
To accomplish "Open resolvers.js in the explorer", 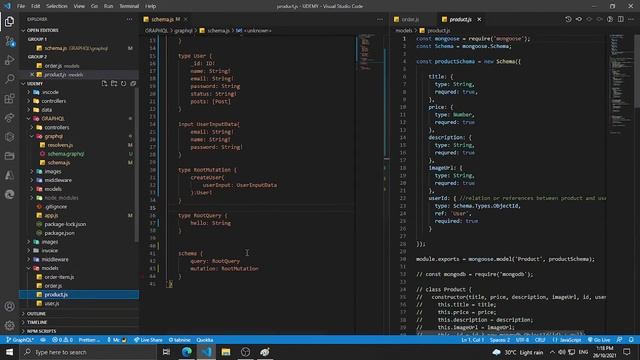I will click(60, 145).
